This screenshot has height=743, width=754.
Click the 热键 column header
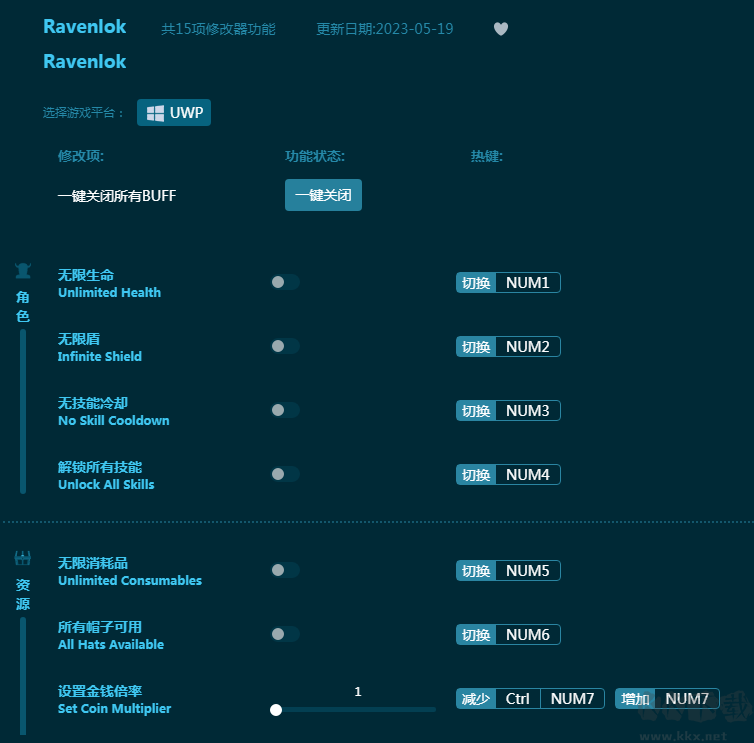pyautogui.click(x=487, y=156)
